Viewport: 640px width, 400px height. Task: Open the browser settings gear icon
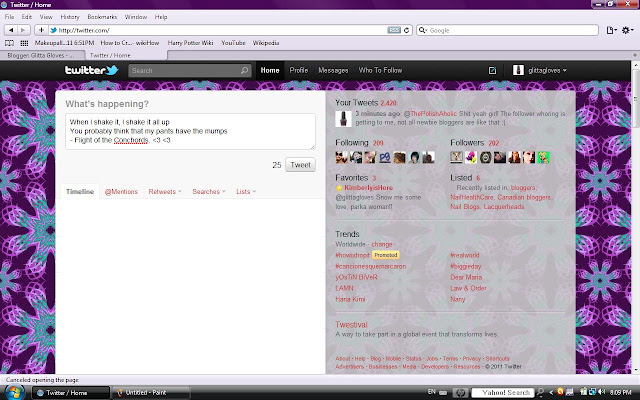click(627, 30)
